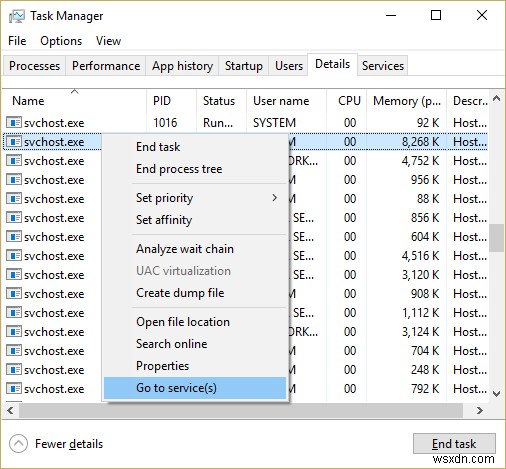Screen dimensions: 506x469
Task: Sort by the PID column header
Action: [x=172, y=101]
